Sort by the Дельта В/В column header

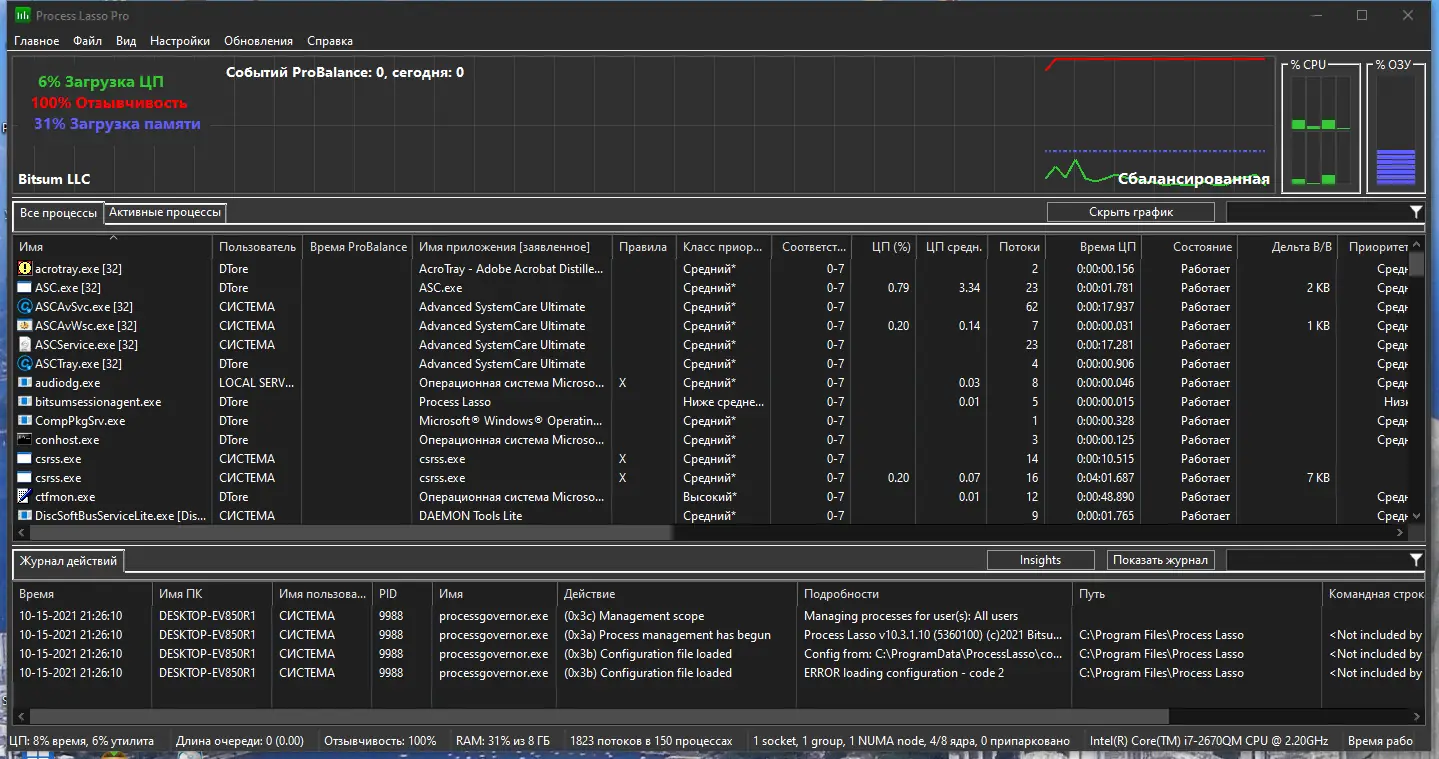1287,247
